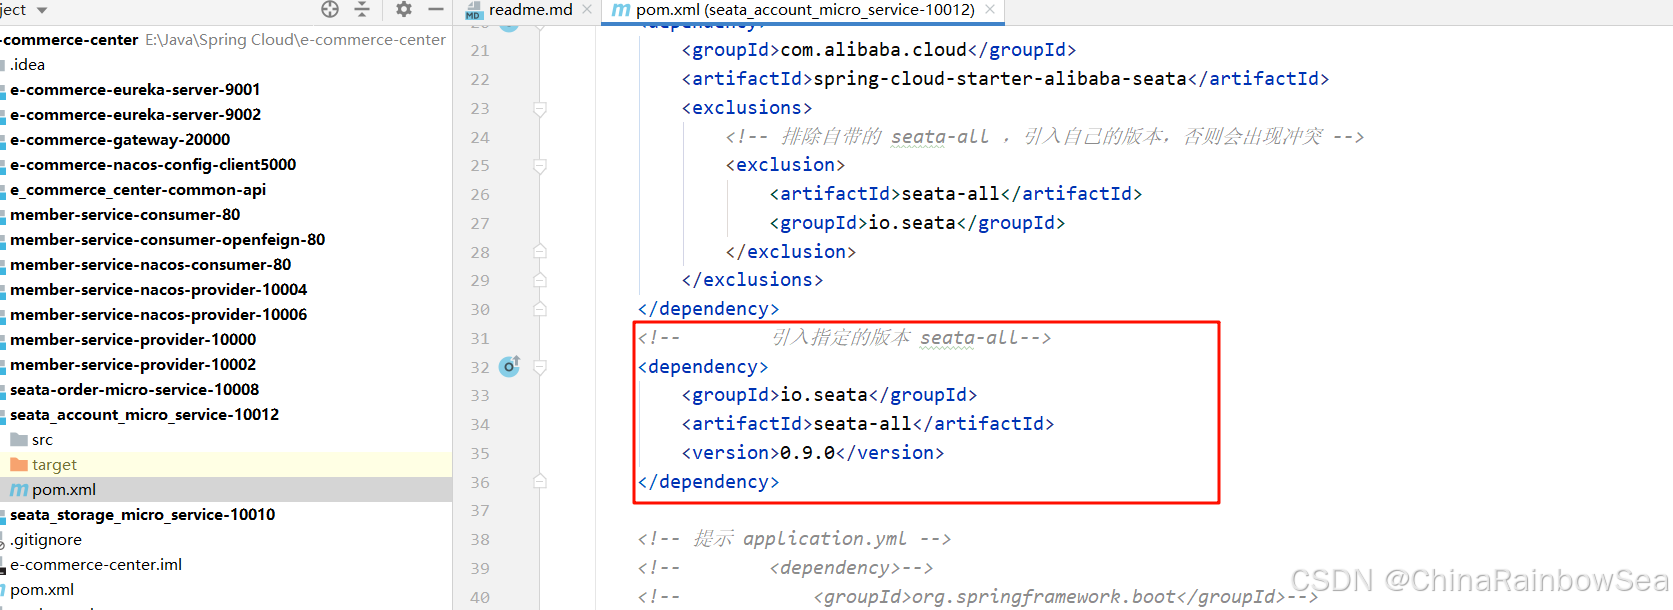Viewport: 1673px width, 610px height.
Task: Click the src folder icon
Action: 19,439
